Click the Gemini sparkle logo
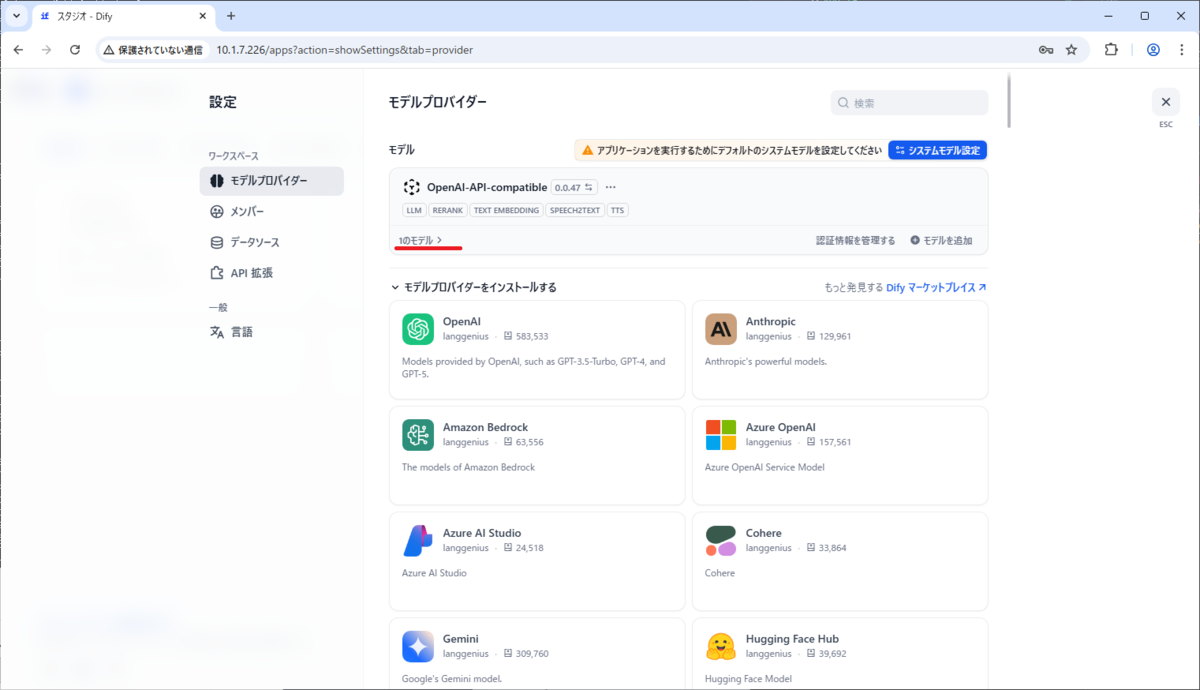 [418, 647]
